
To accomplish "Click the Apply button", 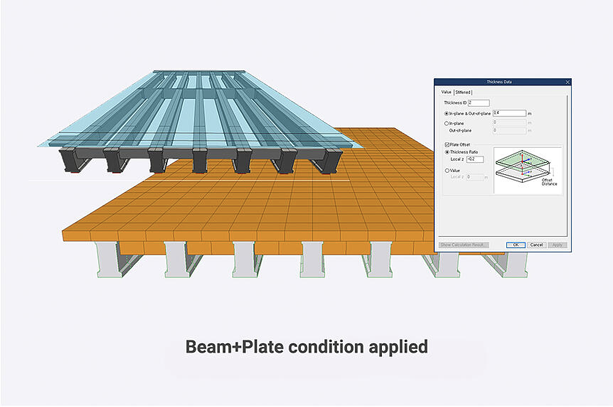I will point(558,244).
